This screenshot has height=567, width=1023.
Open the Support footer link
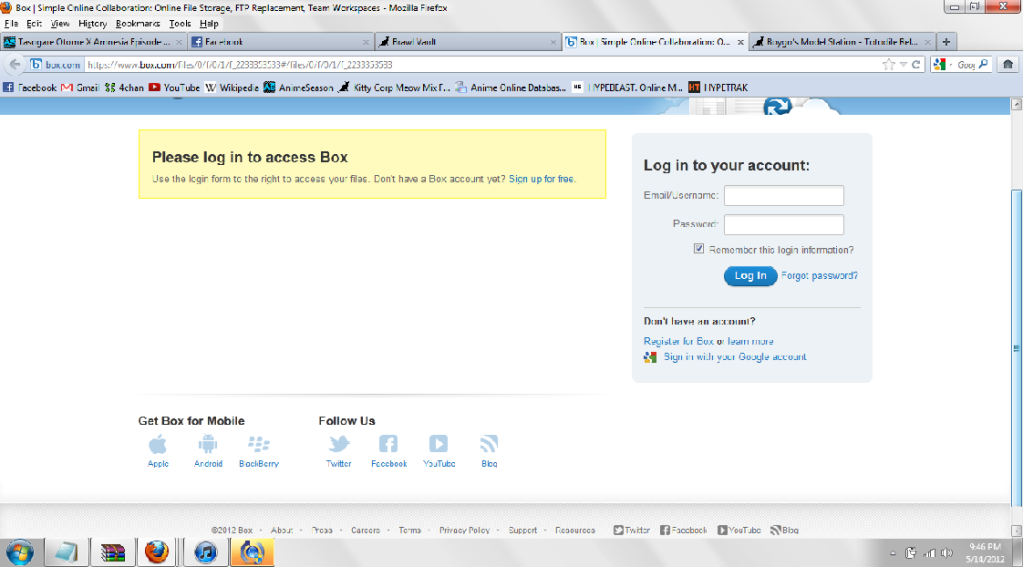pos(523,530)
